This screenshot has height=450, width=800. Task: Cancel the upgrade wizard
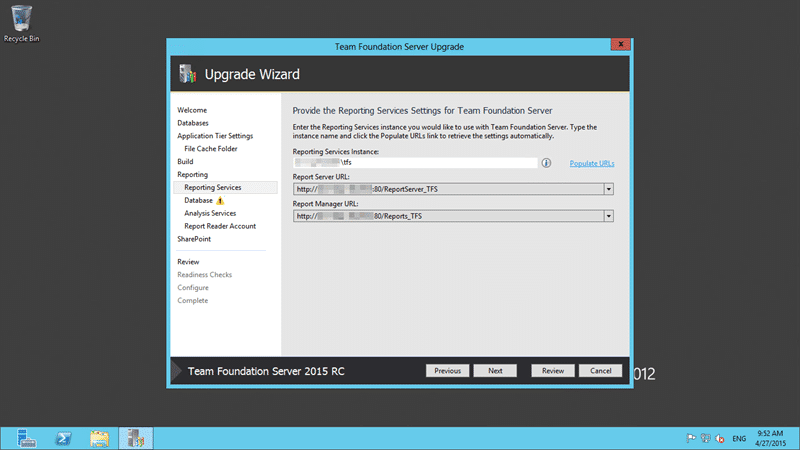pos(601,371)
